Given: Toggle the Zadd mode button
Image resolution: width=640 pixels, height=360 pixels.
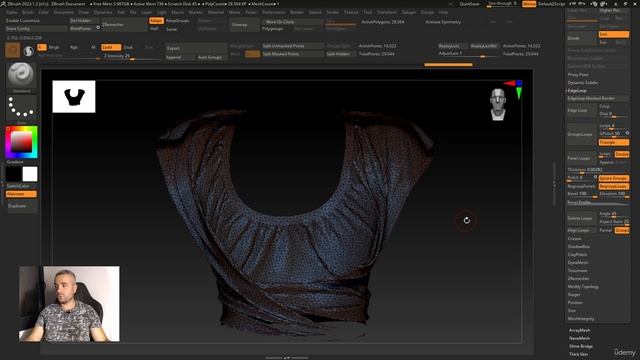Looking at the screenshot, I should point(111,47).
